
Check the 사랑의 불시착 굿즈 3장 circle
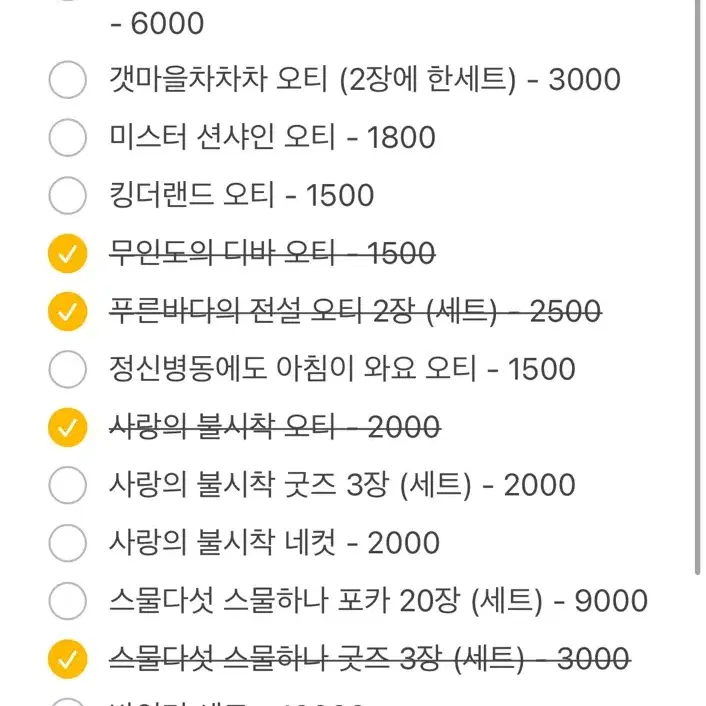click(x=68, y=485)
